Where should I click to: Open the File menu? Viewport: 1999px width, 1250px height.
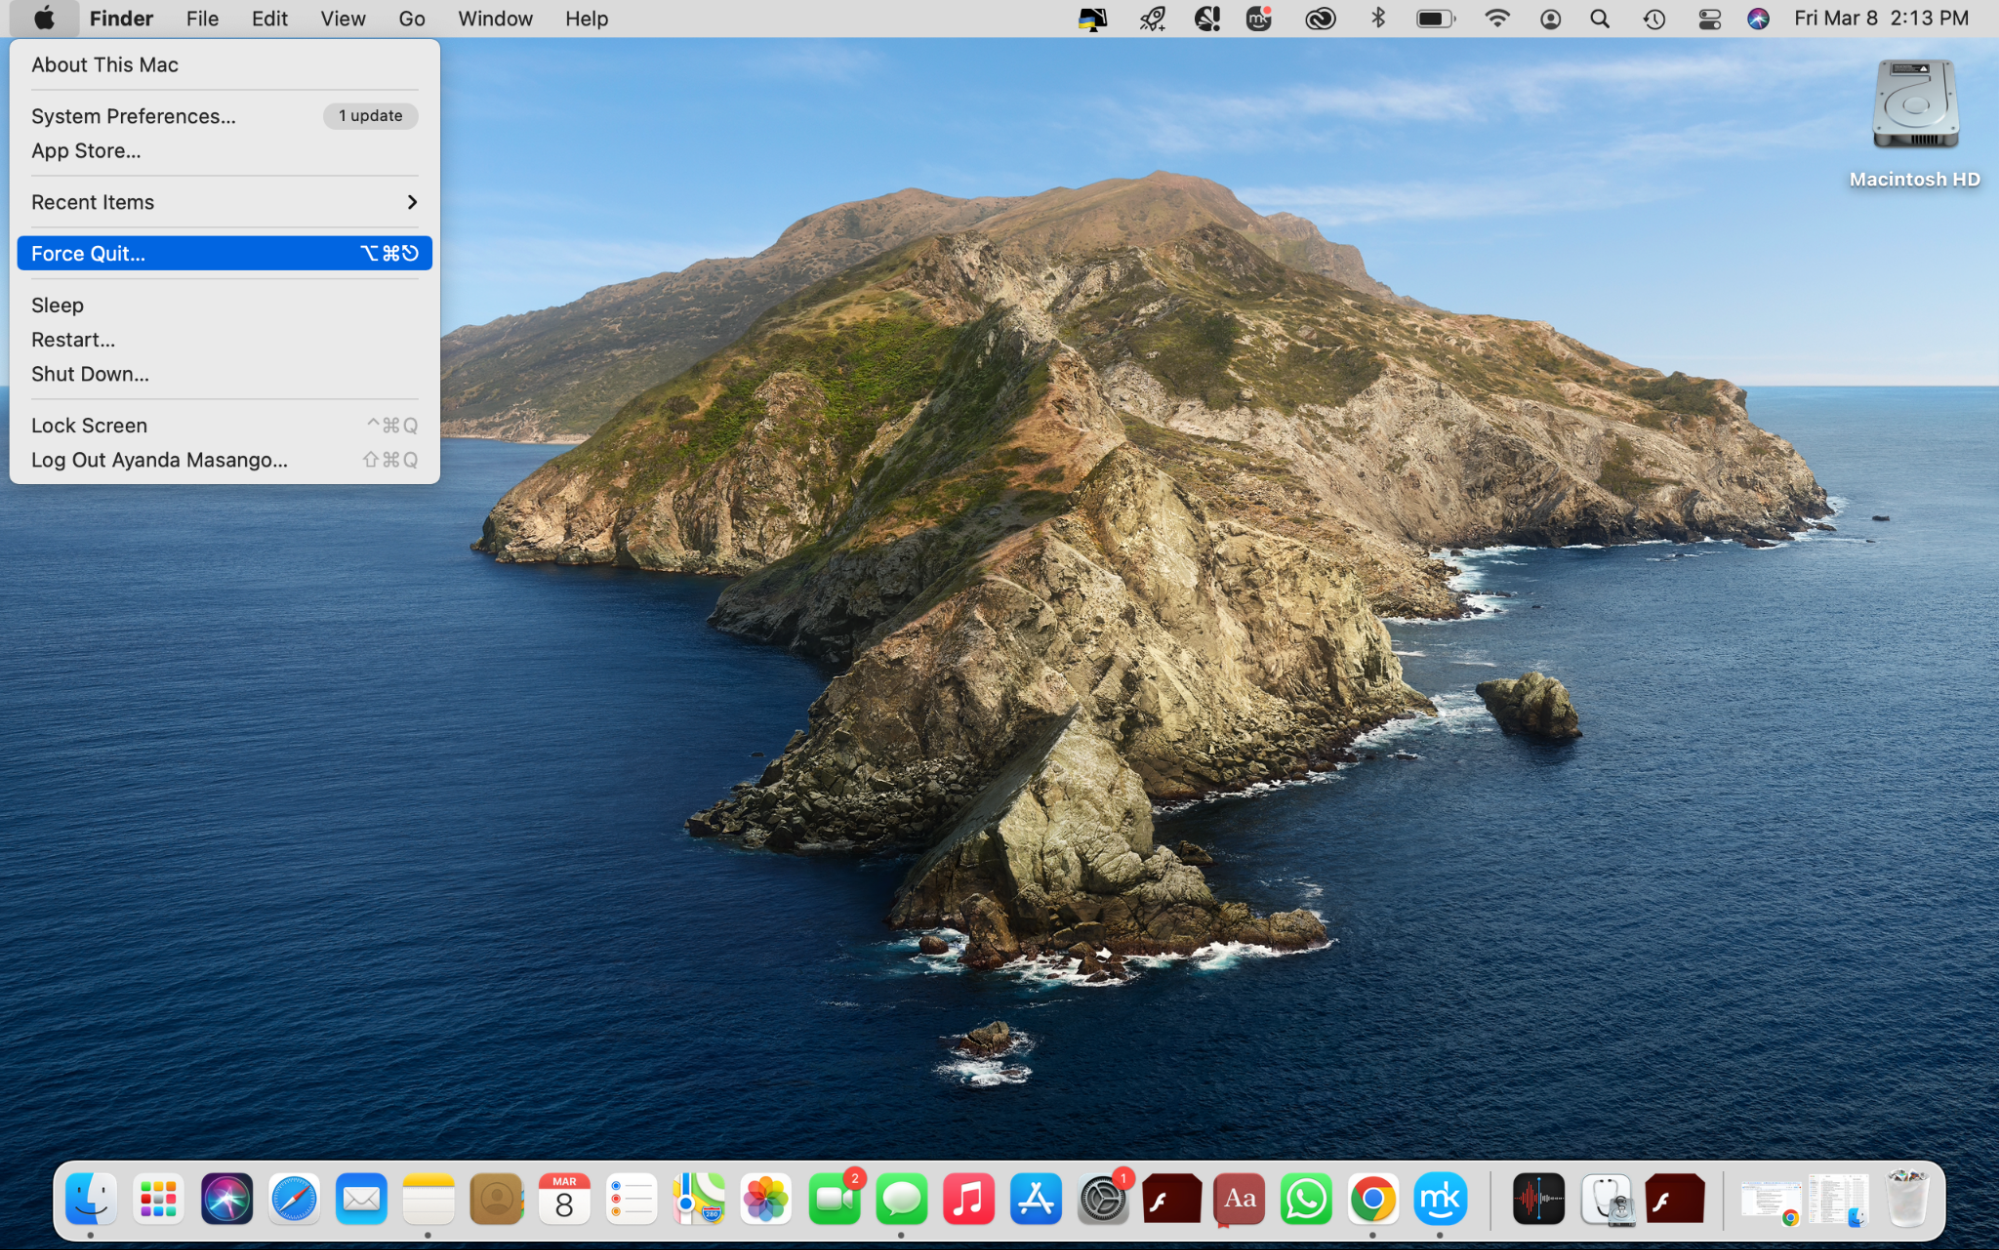click(x=202, y=19)
